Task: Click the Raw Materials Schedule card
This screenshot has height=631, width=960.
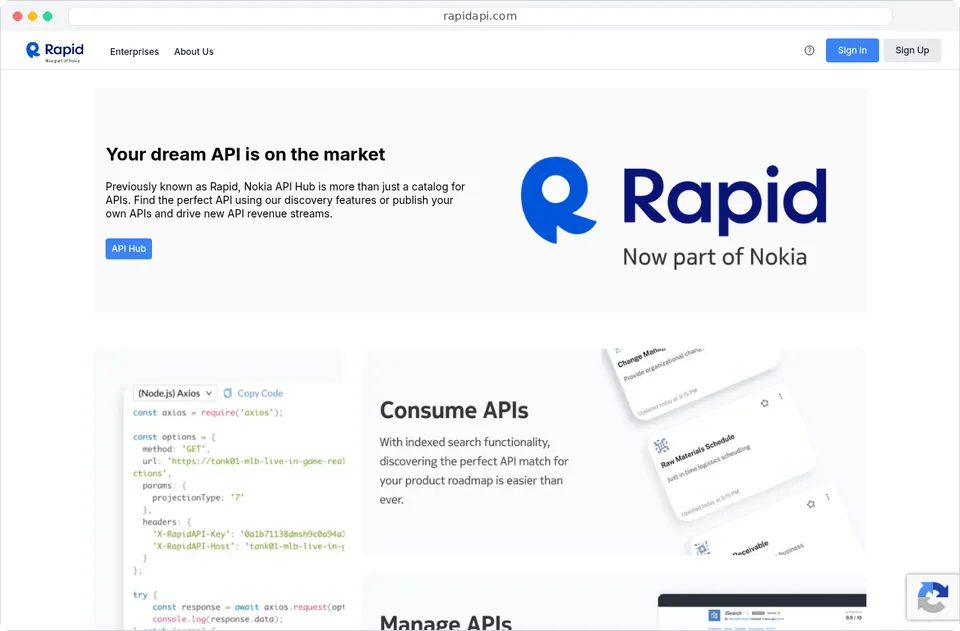Action: [x=732, y=455]
